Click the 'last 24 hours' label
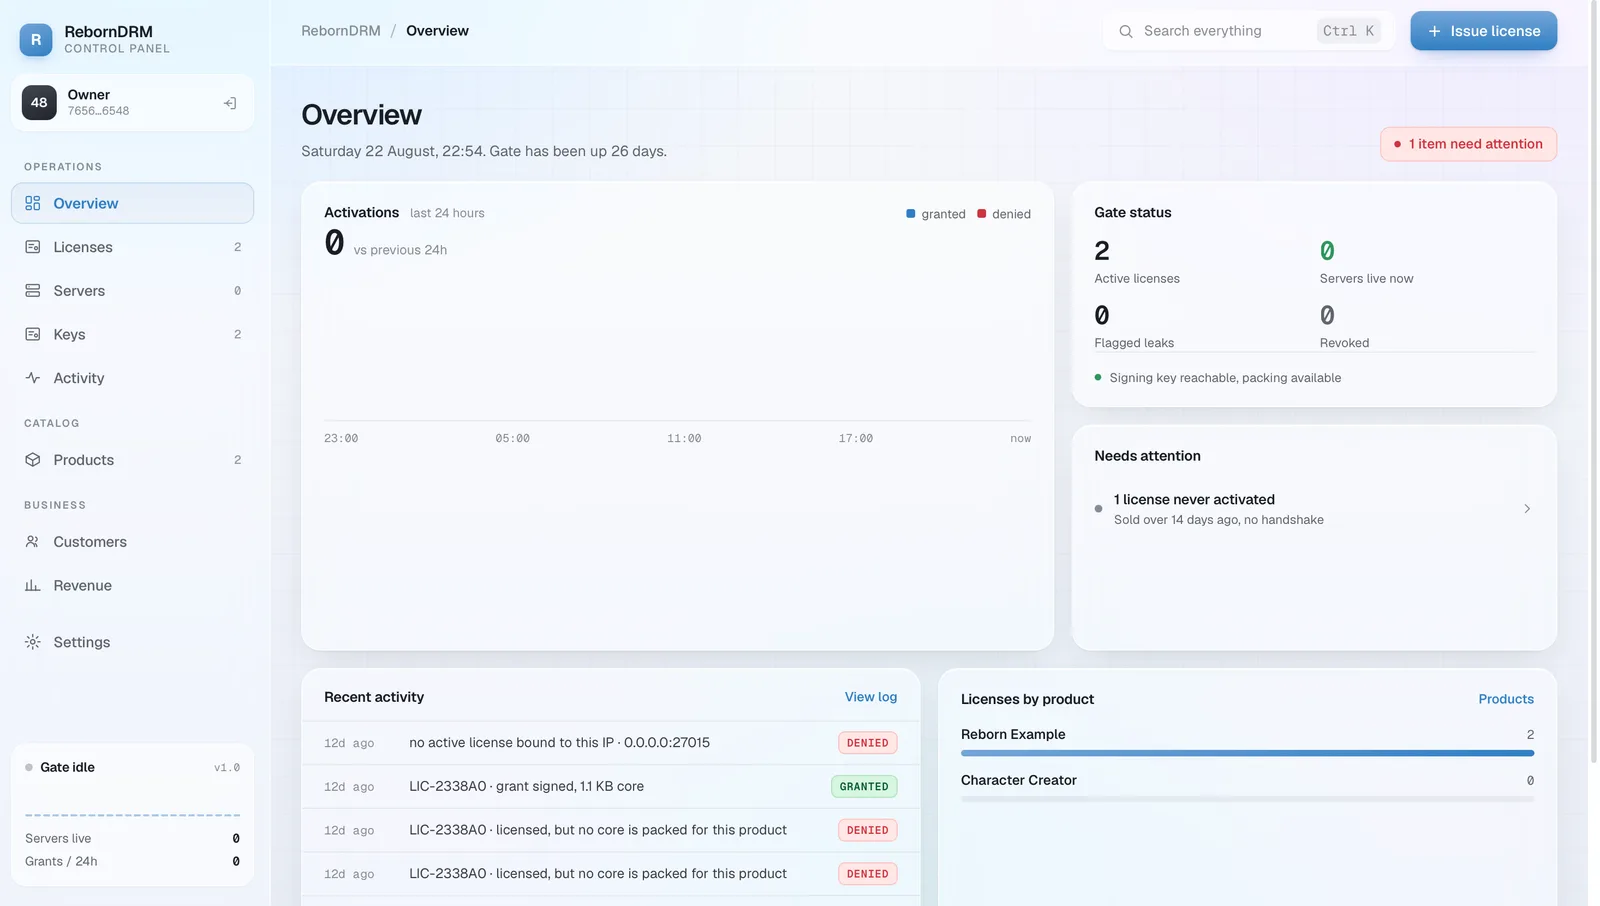 tap(447, 213)
